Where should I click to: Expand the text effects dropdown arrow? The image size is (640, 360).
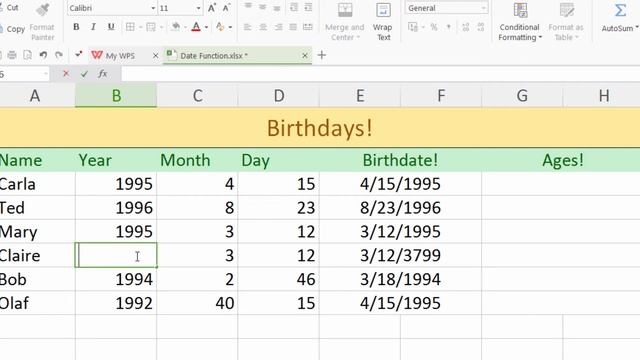tap(231, 27)
